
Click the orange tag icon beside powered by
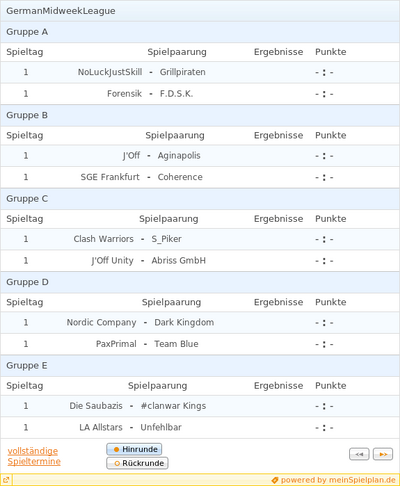pyautogui.click(x=275, y=480)
